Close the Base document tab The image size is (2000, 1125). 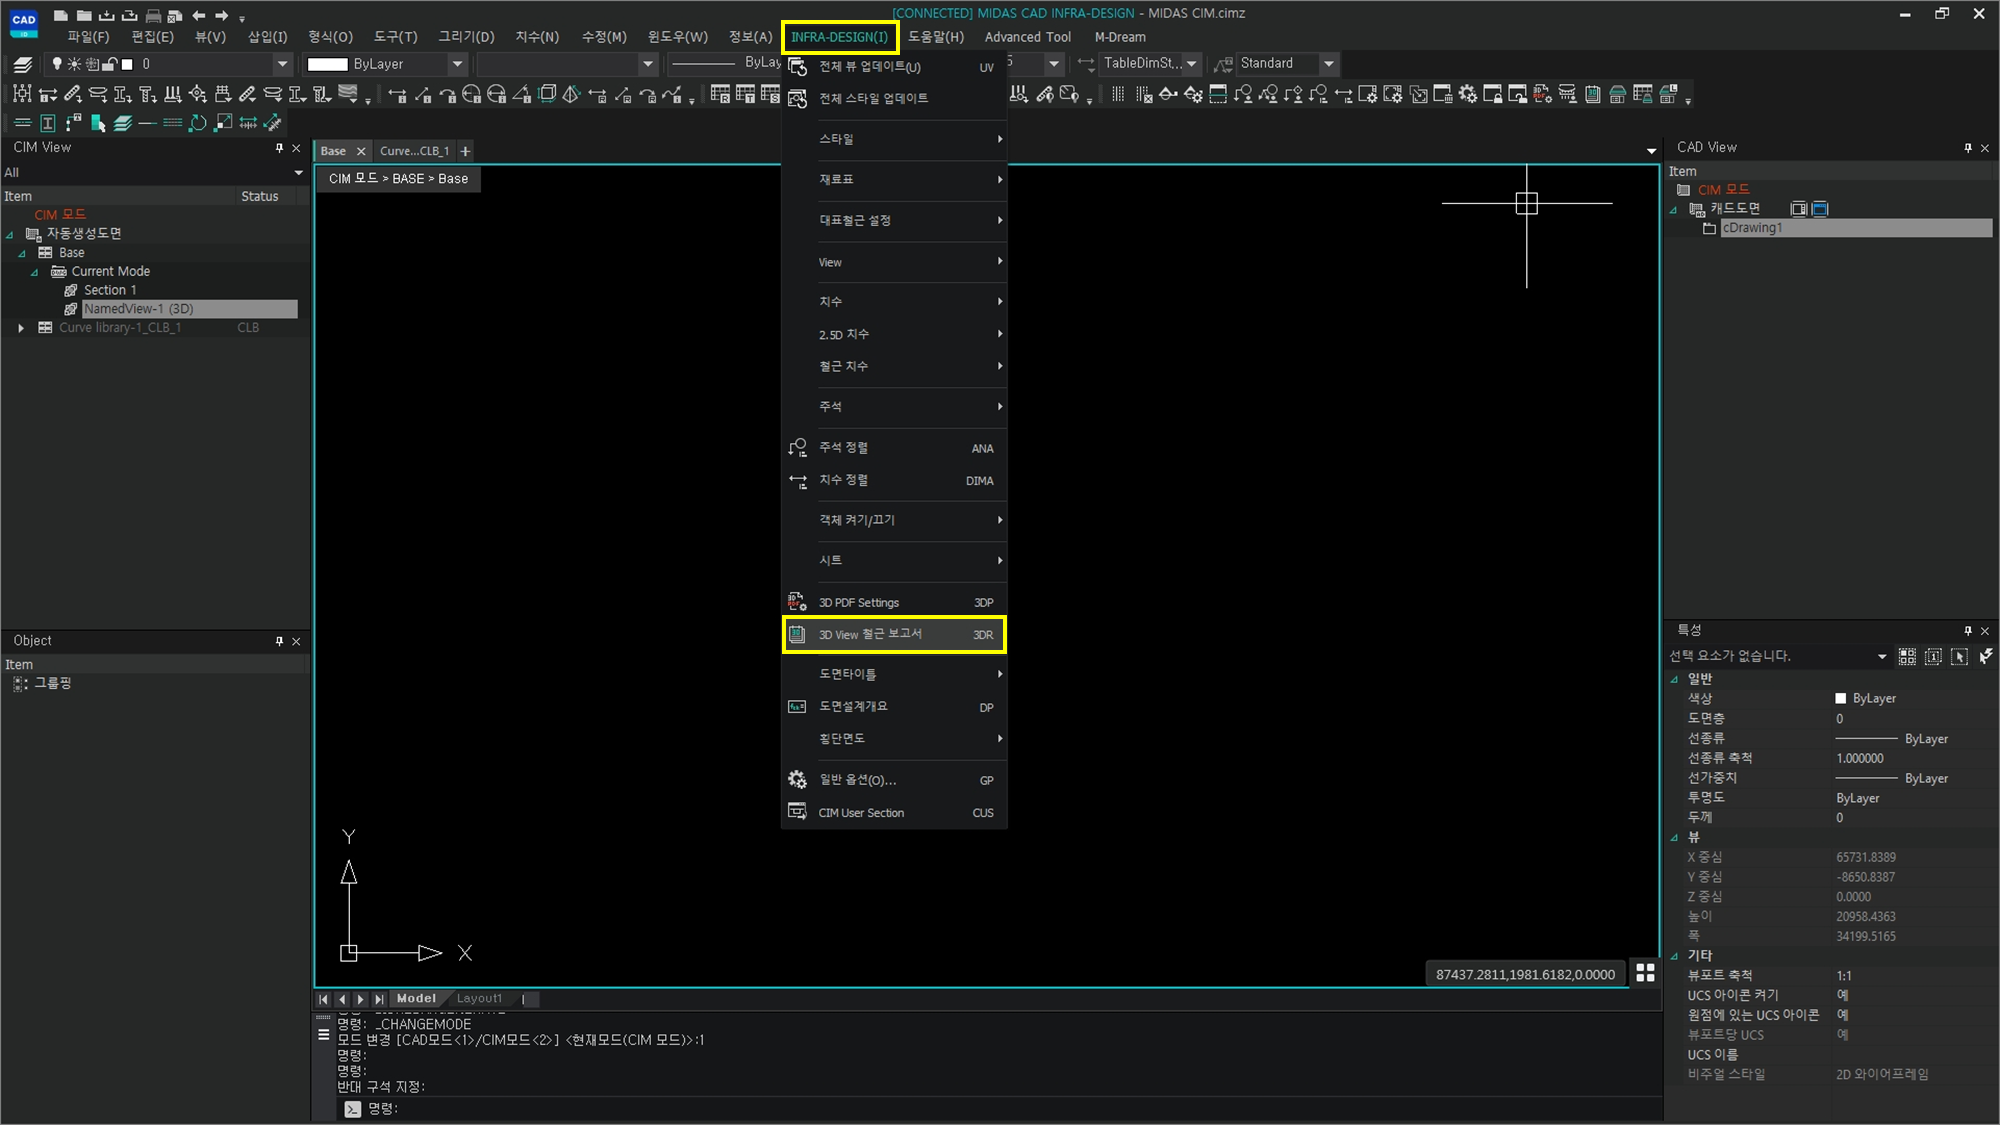(361, 152)
